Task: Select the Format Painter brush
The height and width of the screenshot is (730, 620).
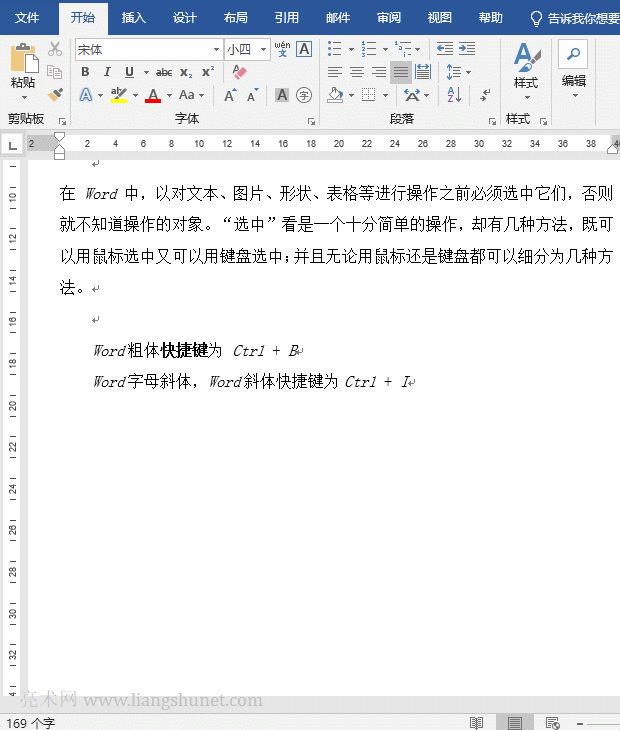Action: coord(55,95)
